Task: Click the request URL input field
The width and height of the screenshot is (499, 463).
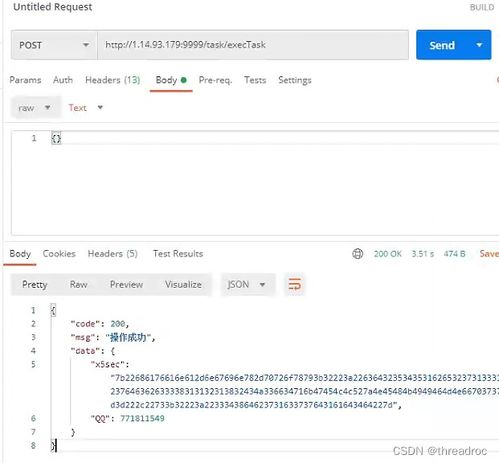Action: pos(253,45)
